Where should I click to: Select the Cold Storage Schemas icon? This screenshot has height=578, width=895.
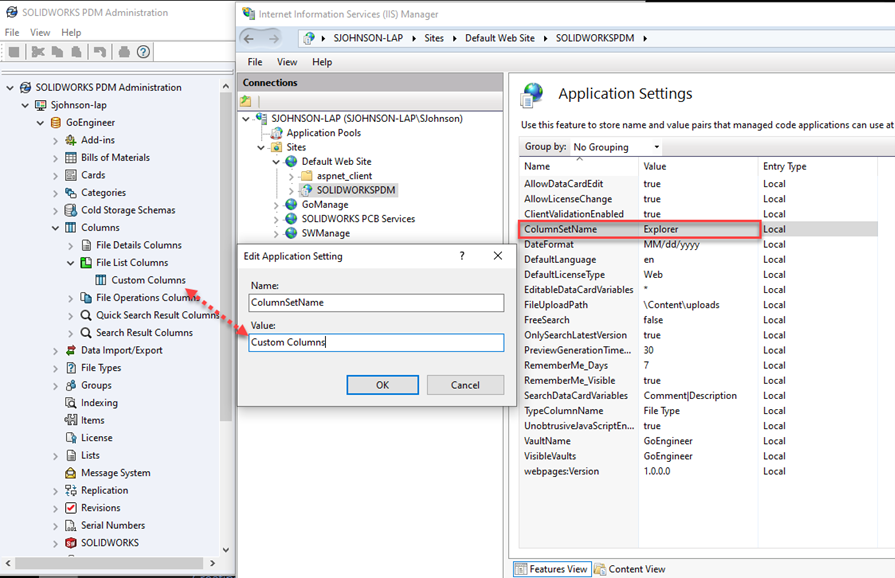pos(71,210)
